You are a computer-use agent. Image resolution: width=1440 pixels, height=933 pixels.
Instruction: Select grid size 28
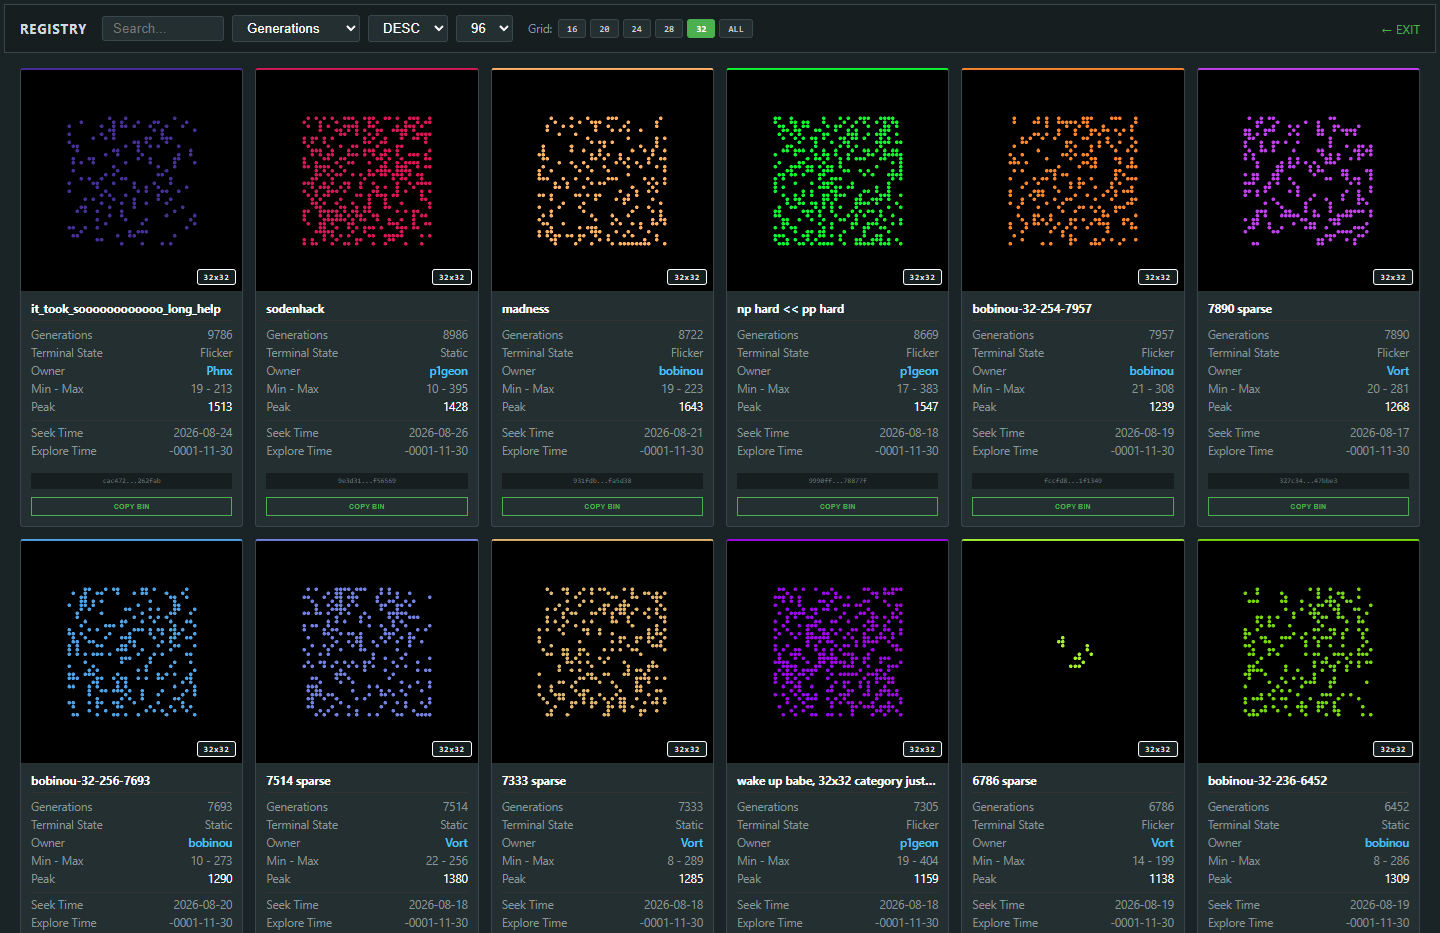[x=669, y=29]
